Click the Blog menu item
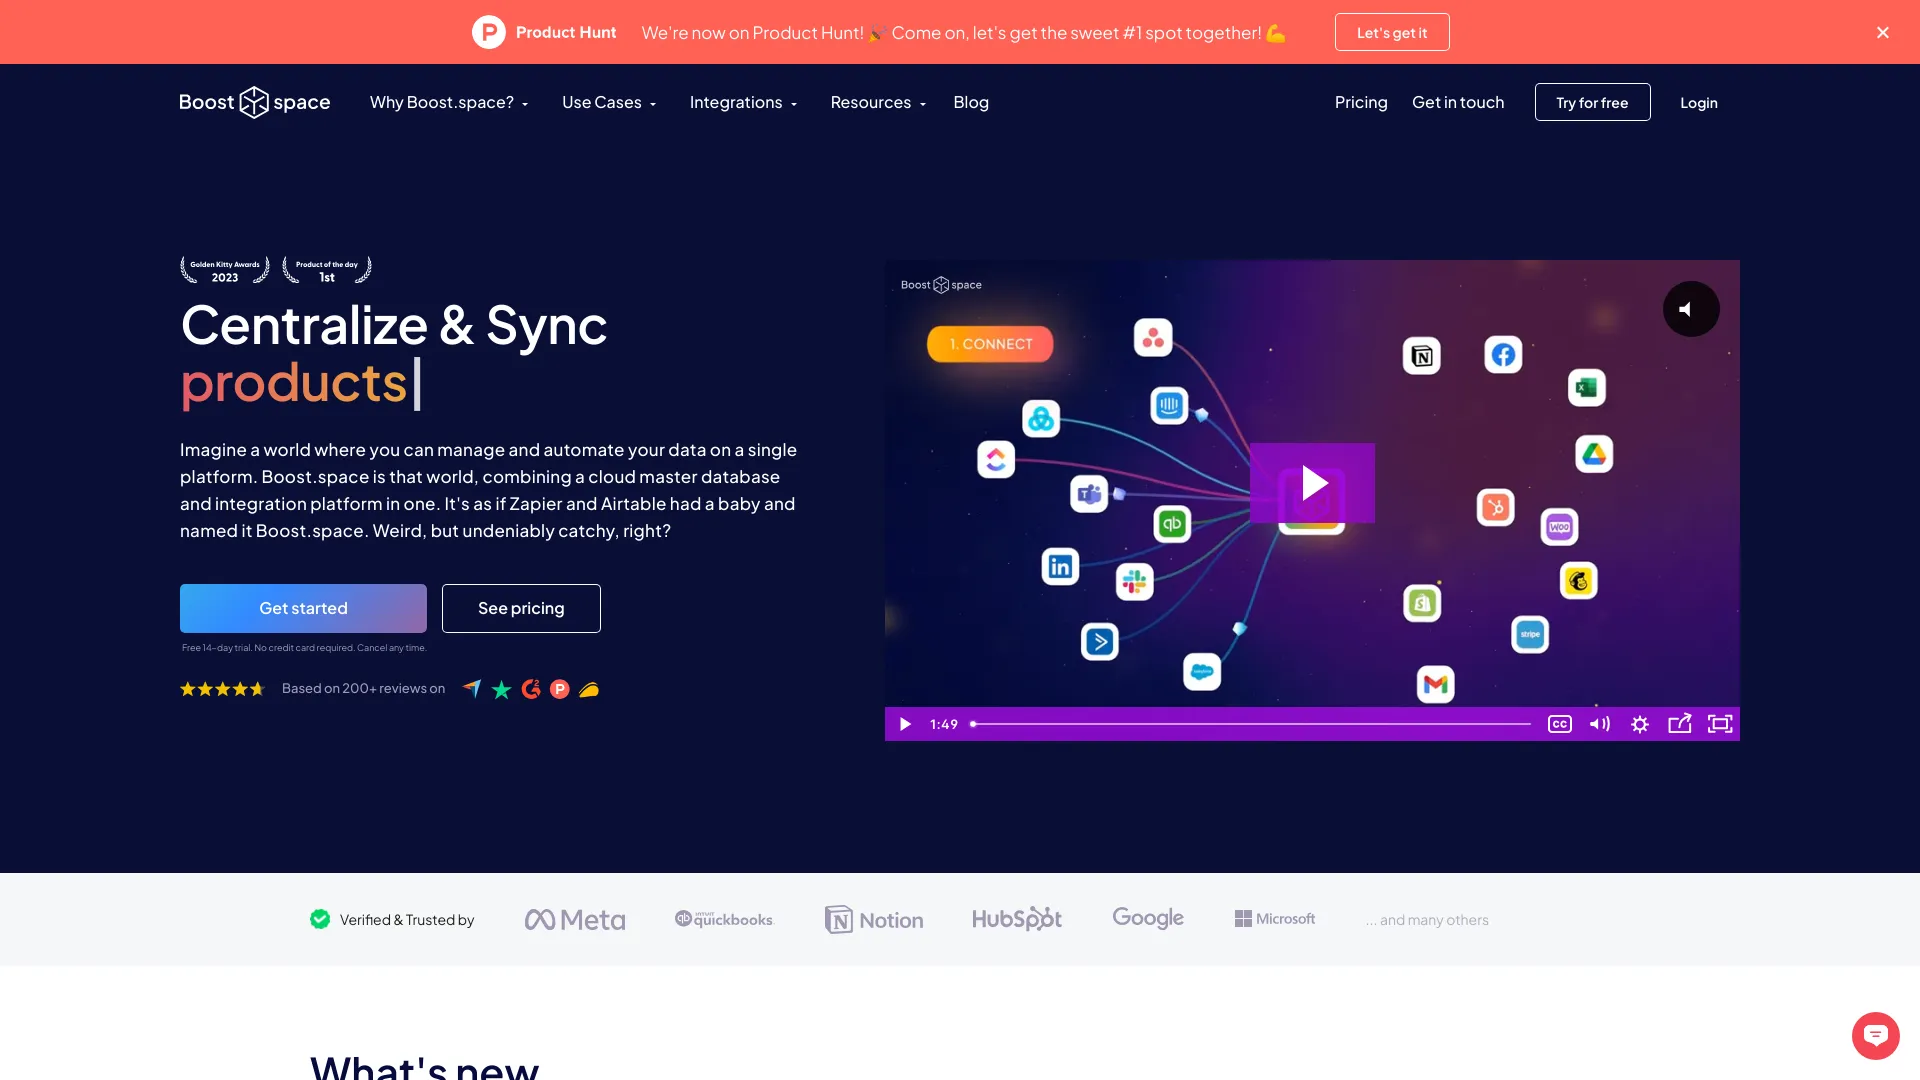Screen dimensions: 1920x1080 [x=969, y=102]
